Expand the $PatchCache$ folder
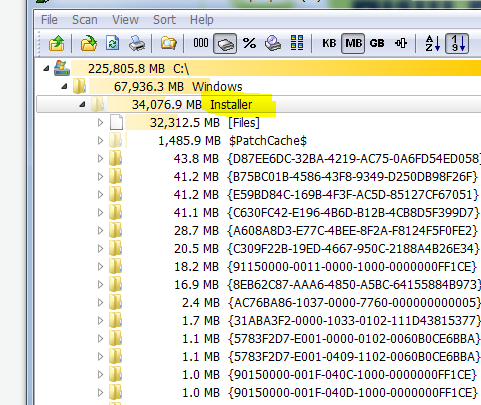481x405 pixels. point(100,141)
